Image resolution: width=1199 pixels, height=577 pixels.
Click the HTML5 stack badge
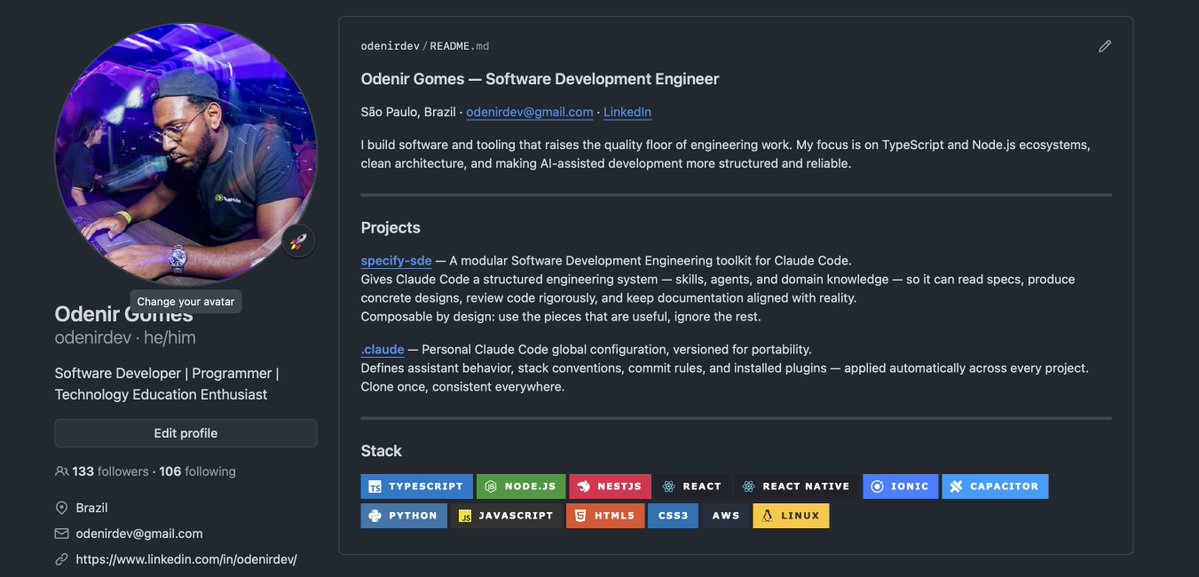point(606,516)
